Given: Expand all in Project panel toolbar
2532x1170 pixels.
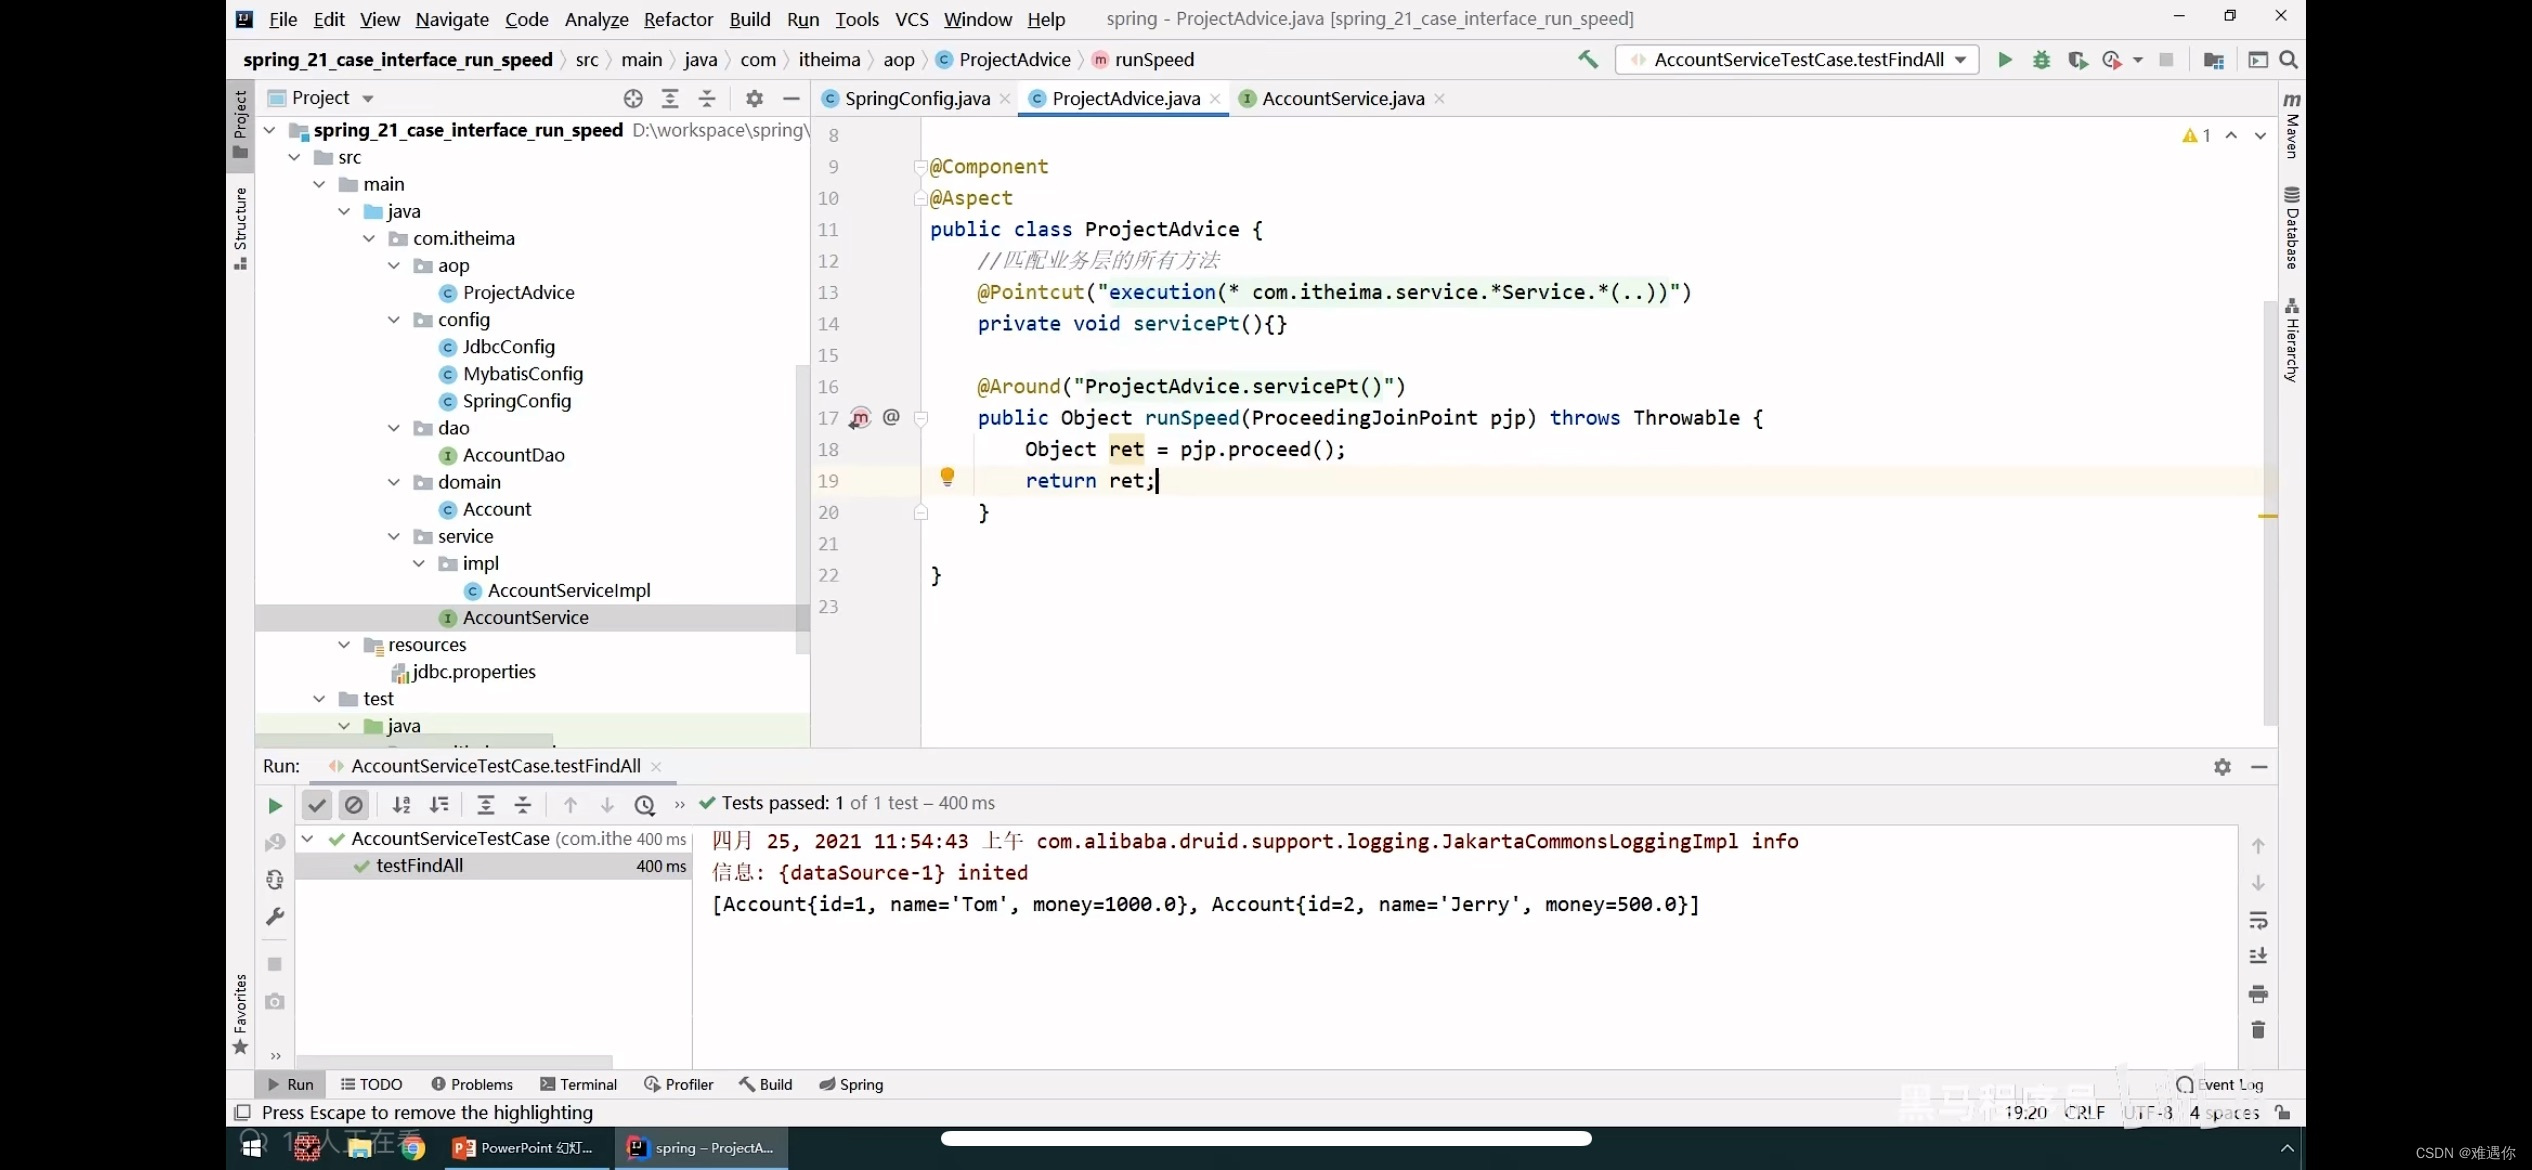Looking at the screenshot, I should [x=670, y=98].
